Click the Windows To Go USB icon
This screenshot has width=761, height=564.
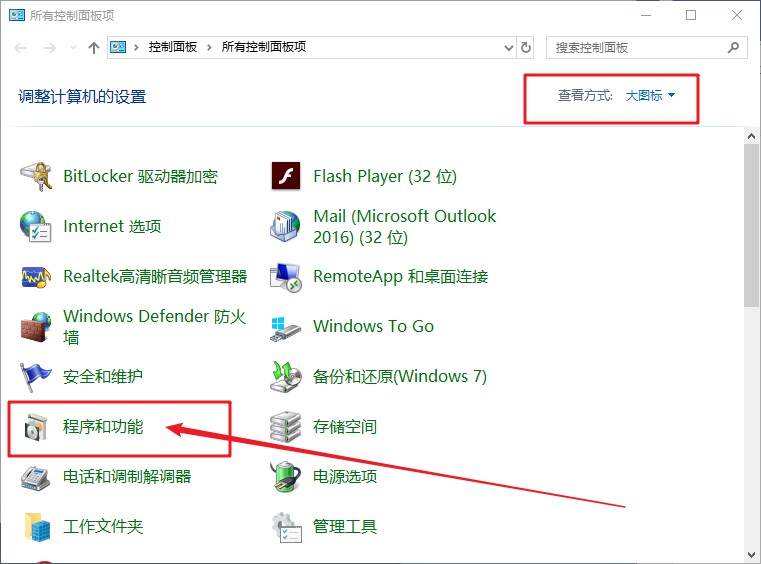(x=285, y=330)
